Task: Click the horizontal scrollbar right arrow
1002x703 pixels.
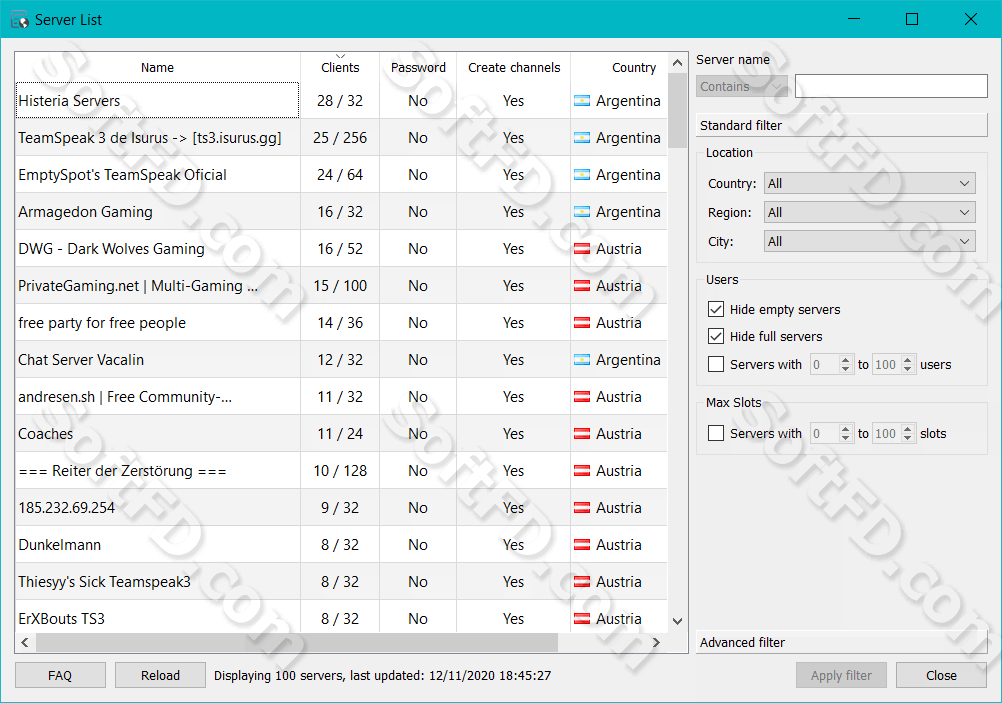Action: click(x=656, y=642)
